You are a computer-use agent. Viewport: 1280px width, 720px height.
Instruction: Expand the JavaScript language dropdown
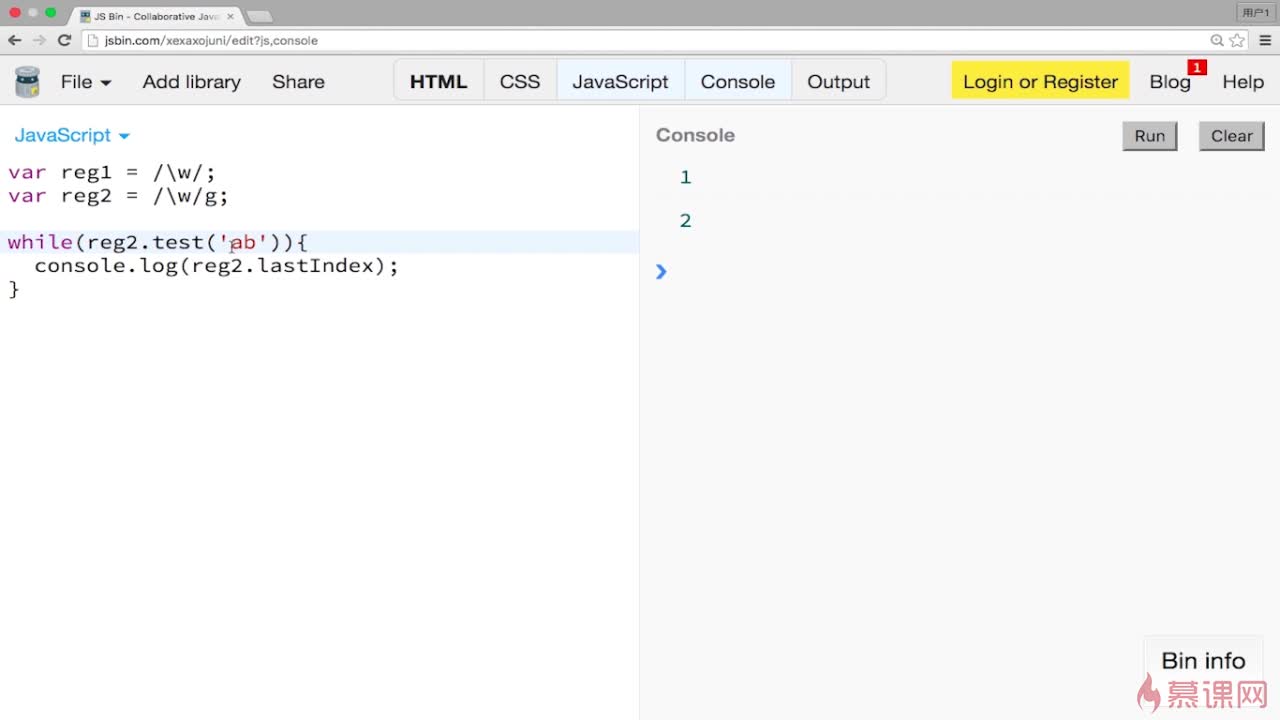pos(72,136)
